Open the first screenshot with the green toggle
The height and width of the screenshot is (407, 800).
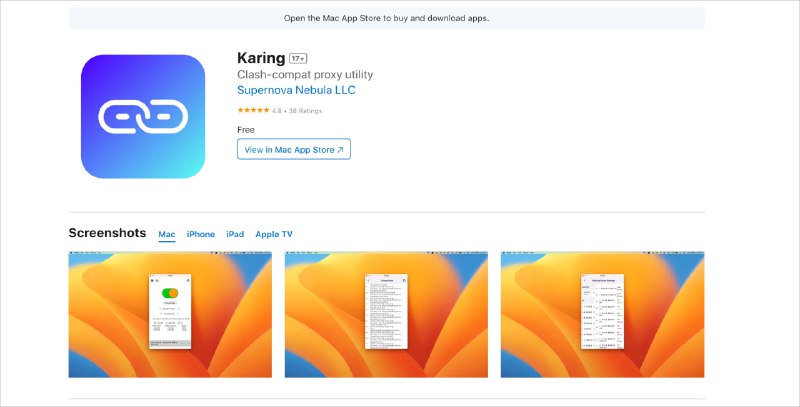click(x=170, y=314)
